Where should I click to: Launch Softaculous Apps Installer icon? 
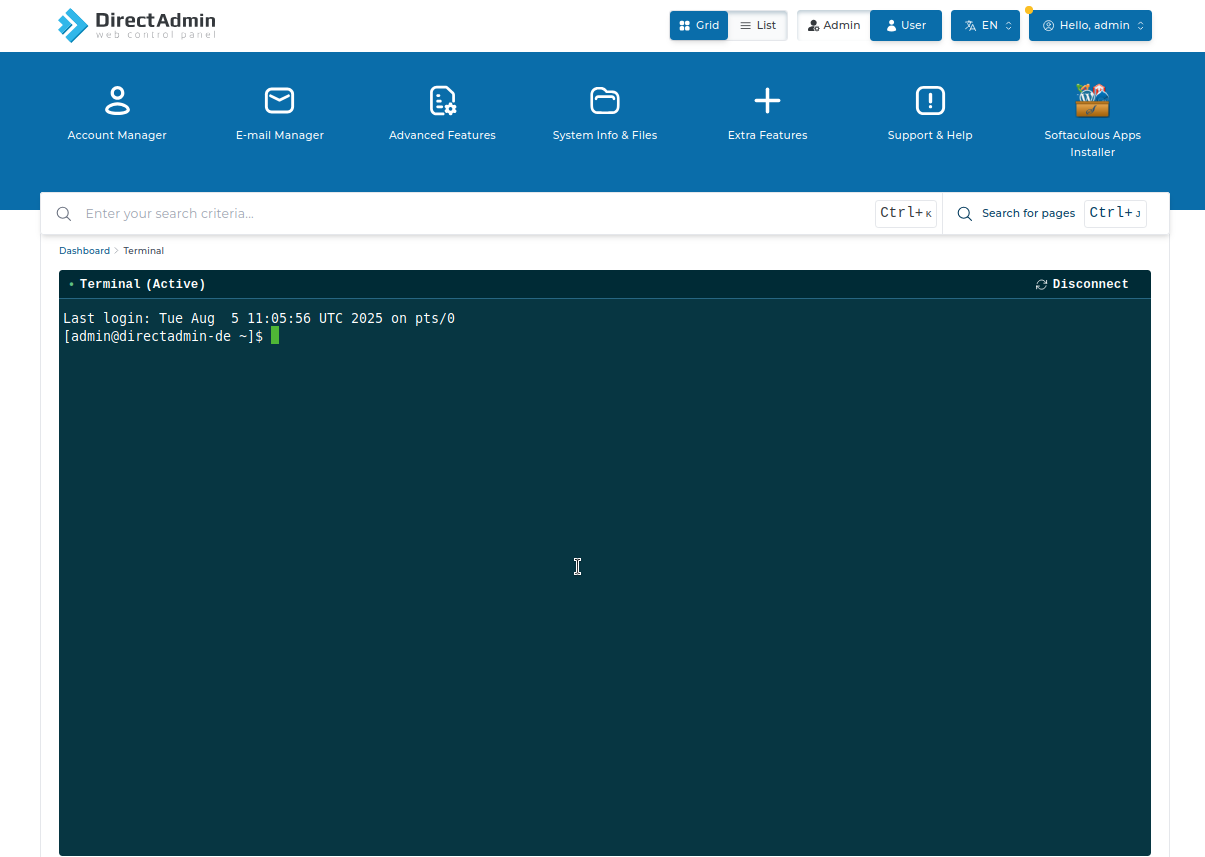(1092, 100)
